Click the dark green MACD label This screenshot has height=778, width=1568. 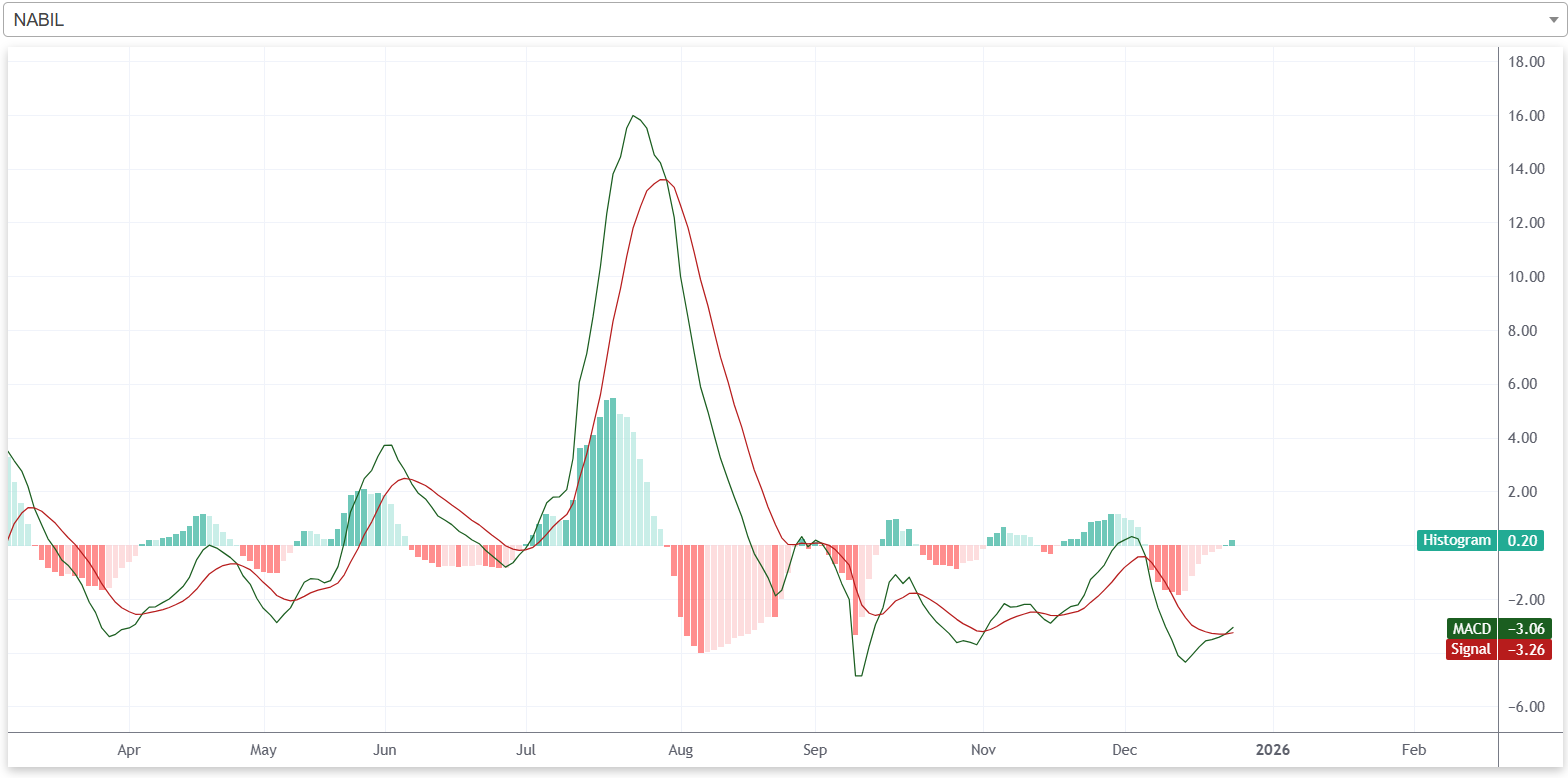[1471, 629]
